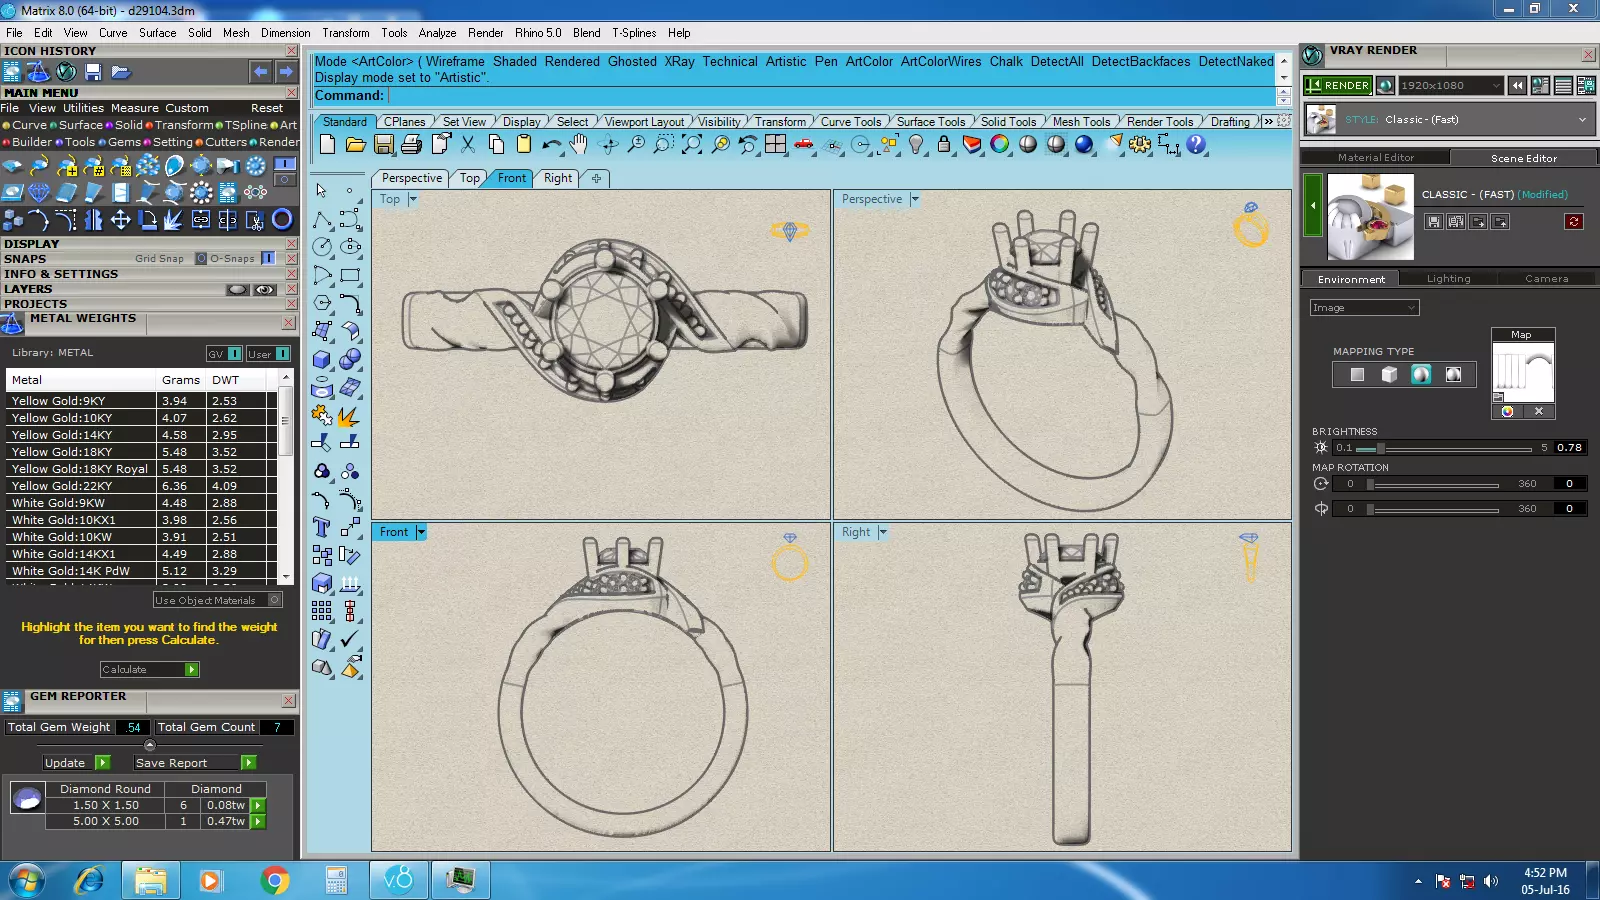Click the pear-shaped gem icon in Main Menu

point(174,166)
